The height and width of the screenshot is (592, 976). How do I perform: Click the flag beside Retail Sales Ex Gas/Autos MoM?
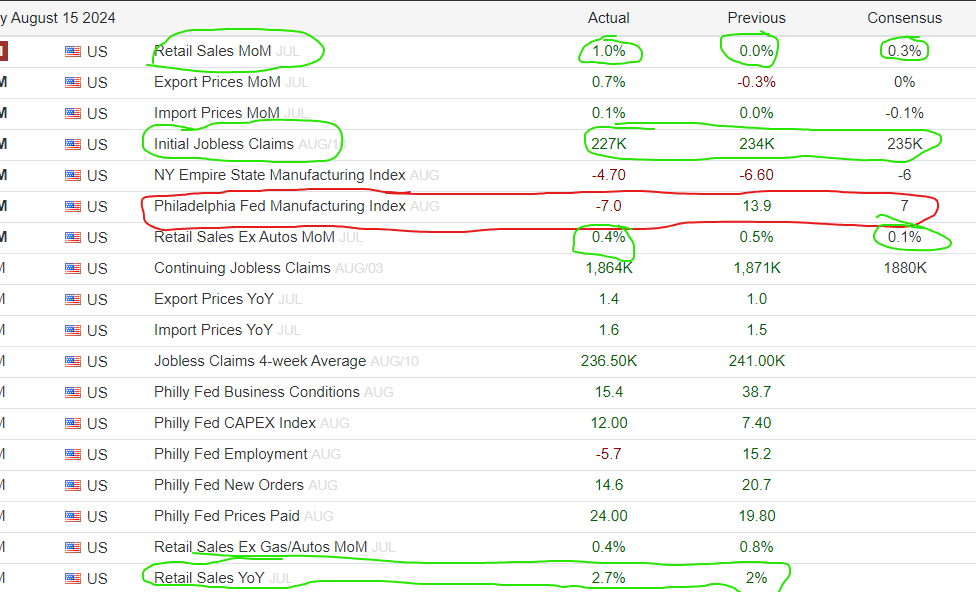(73, 548)
